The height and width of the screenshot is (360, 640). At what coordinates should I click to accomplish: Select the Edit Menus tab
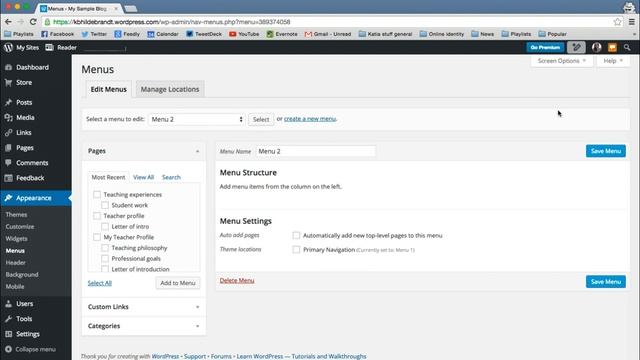point(109,89)
